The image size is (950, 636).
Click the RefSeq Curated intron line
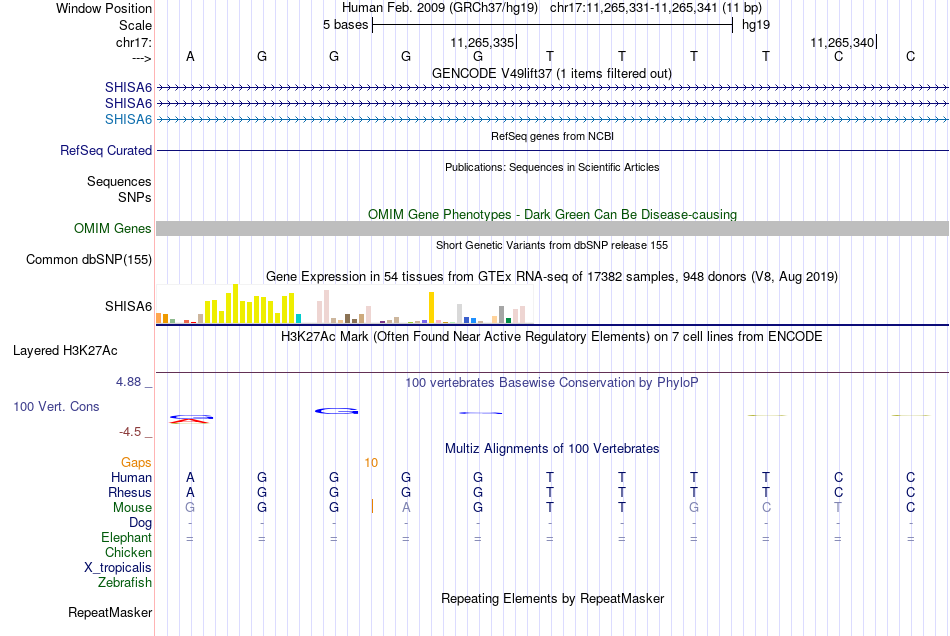(x=552, y=150)
